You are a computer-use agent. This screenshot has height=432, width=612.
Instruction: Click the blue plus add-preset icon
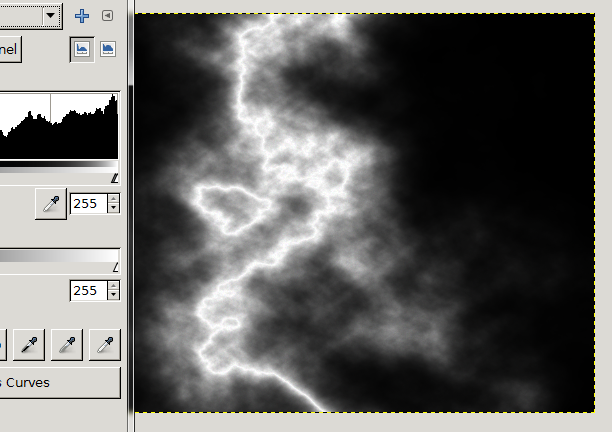tap(82, 16)
